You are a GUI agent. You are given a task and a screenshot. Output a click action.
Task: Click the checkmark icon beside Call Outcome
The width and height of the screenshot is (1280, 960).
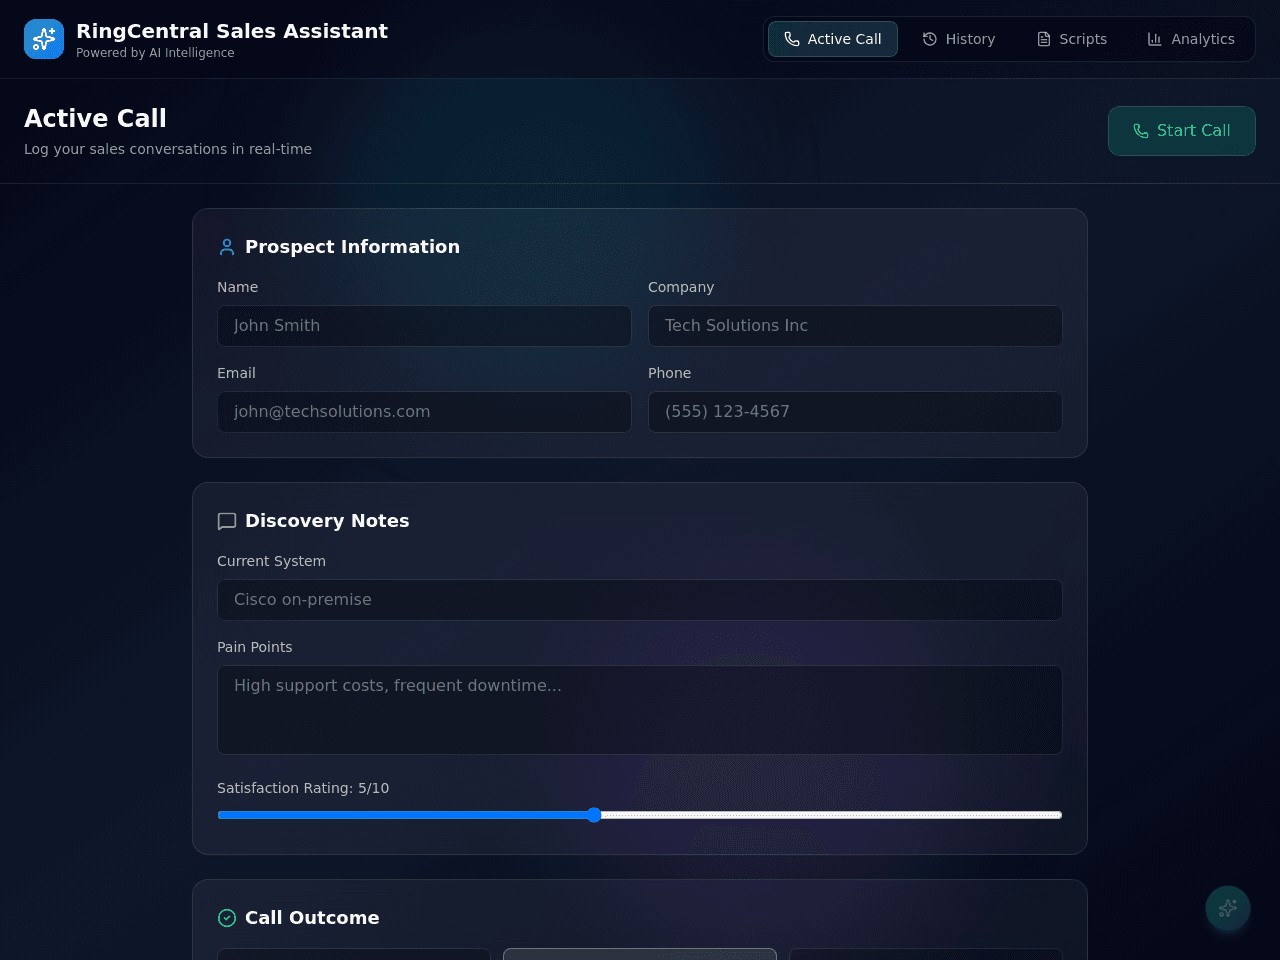(x=227, y=918)
